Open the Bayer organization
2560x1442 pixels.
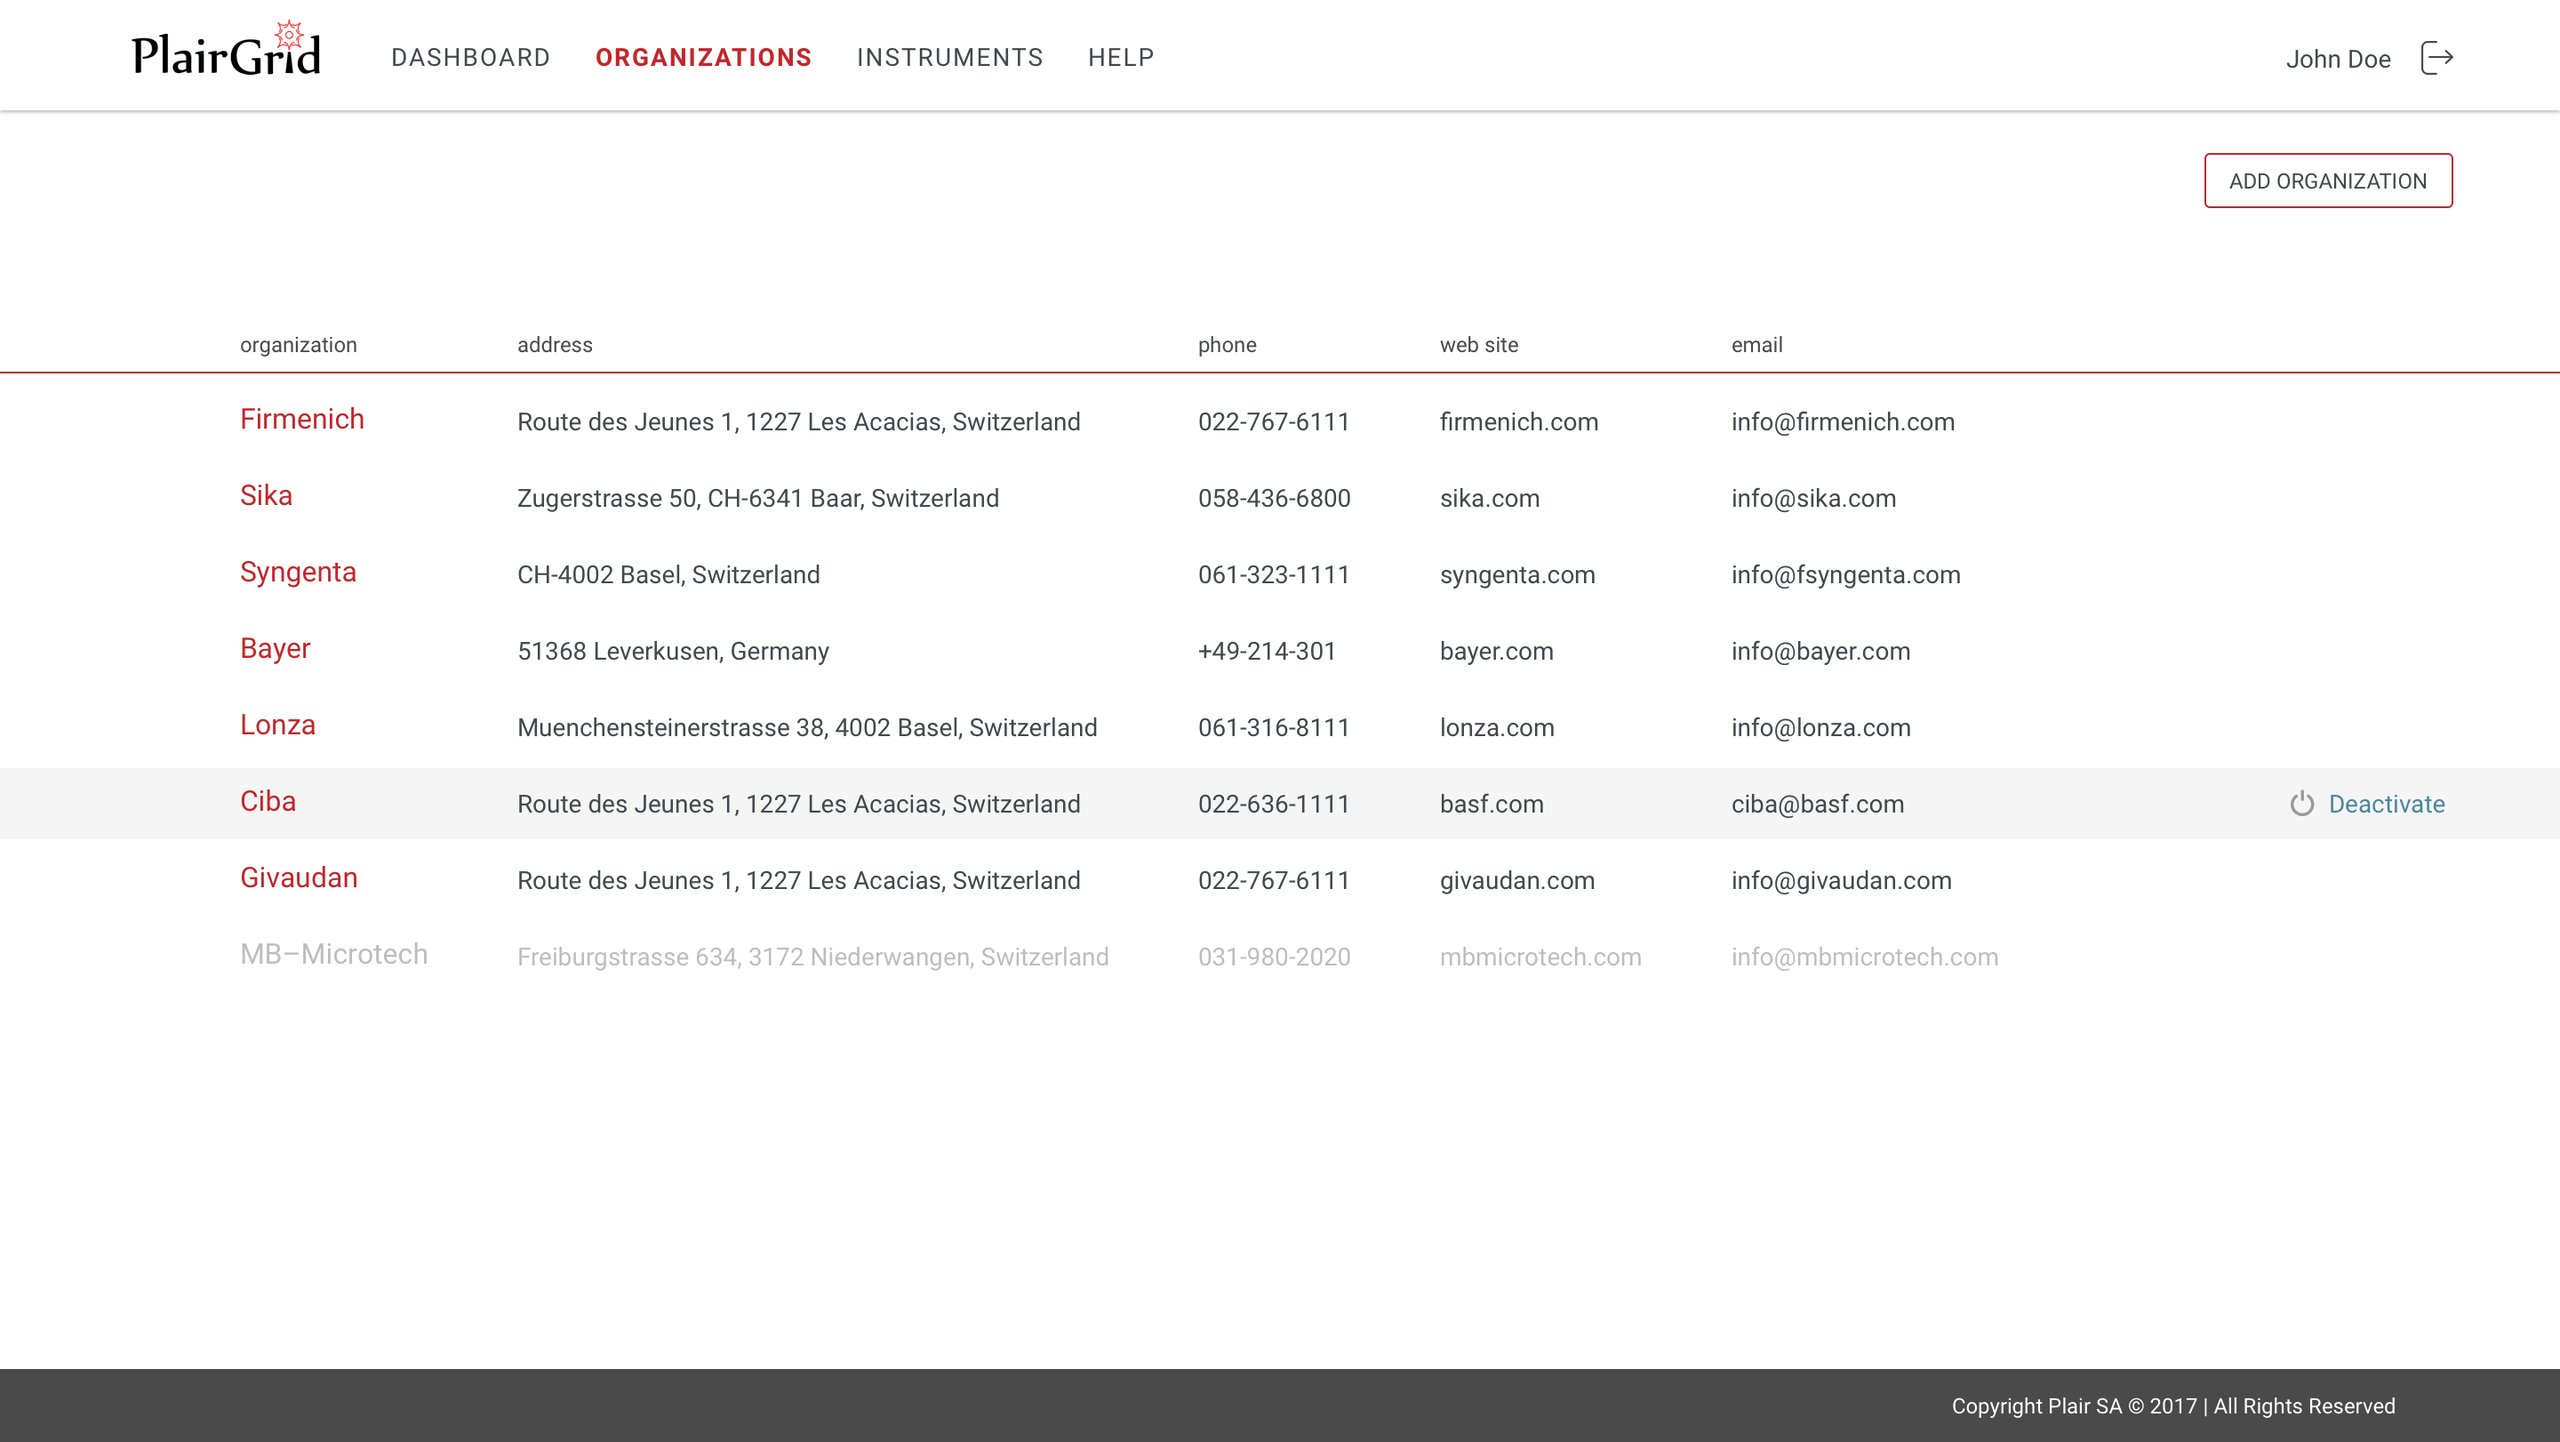pyautogui.click(x=275, y=648)
